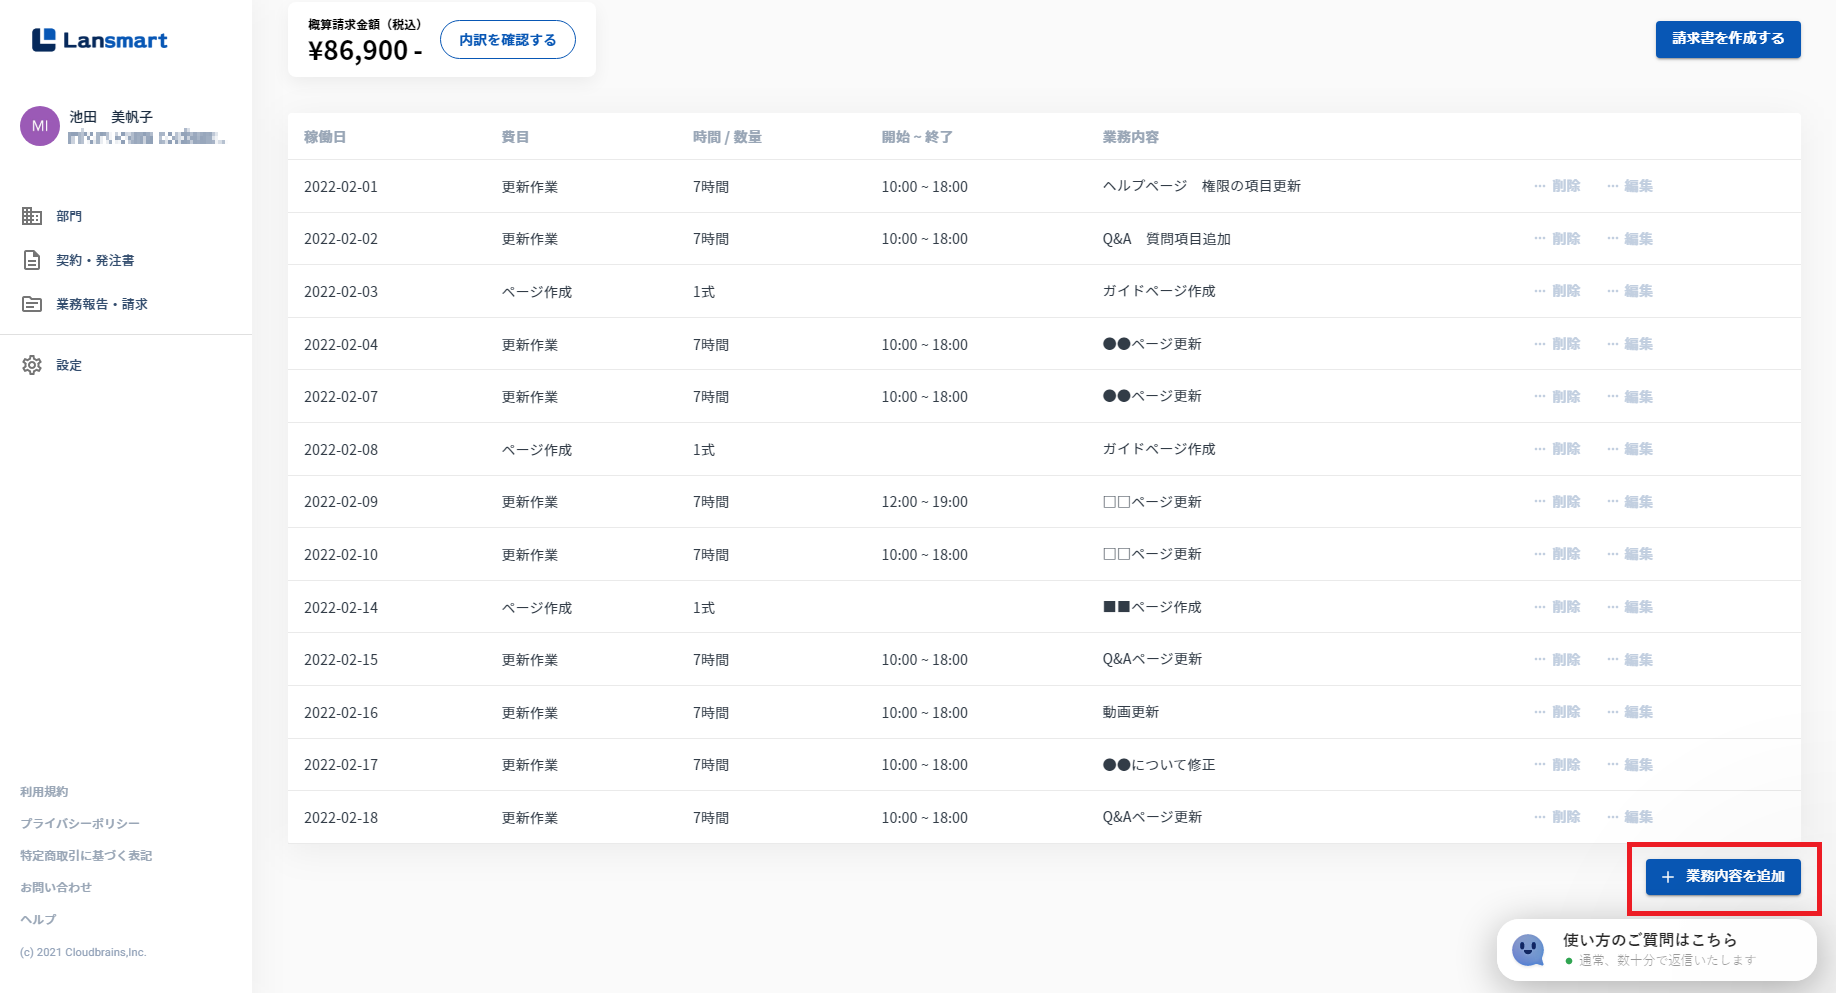Click the Lansmart logo
1836x993 pixels.
click(x=99, y=40)
